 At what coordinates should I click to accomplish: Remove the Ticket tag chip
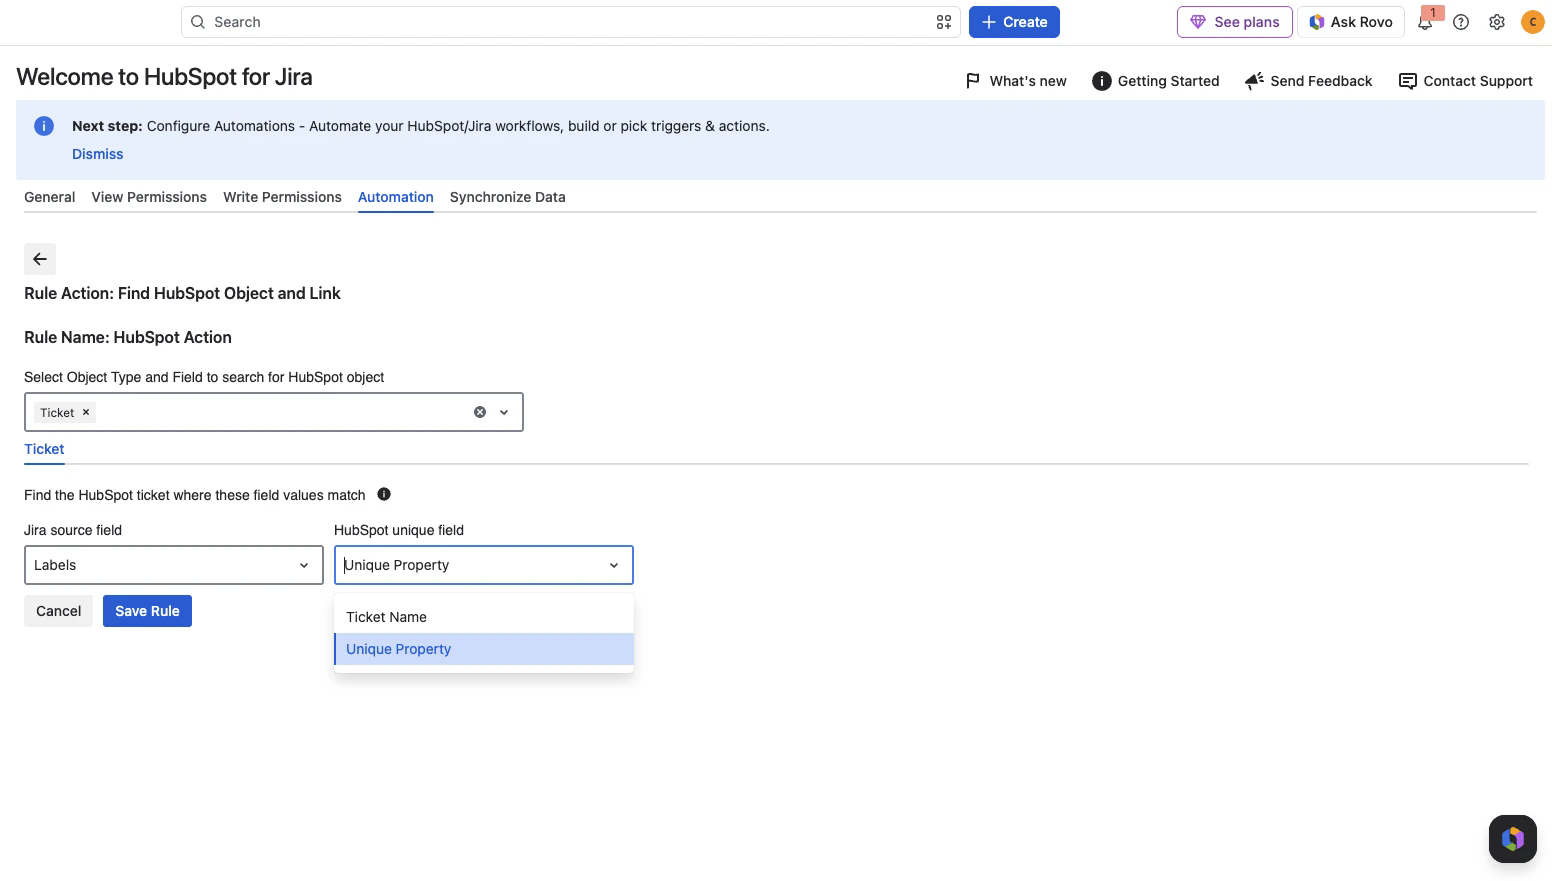coord(86,412)
